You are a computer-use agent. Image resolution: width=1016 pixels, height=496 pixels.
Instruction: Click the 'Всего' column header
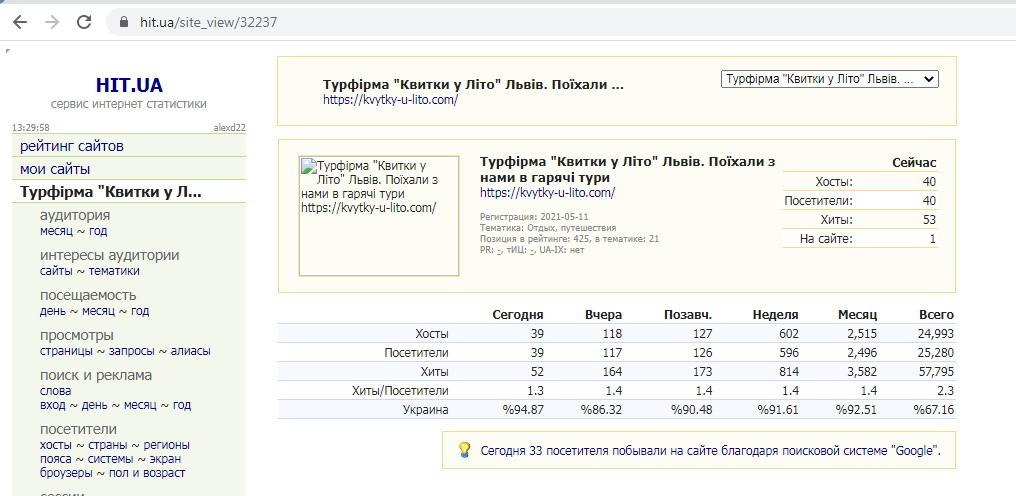[936, 315]
